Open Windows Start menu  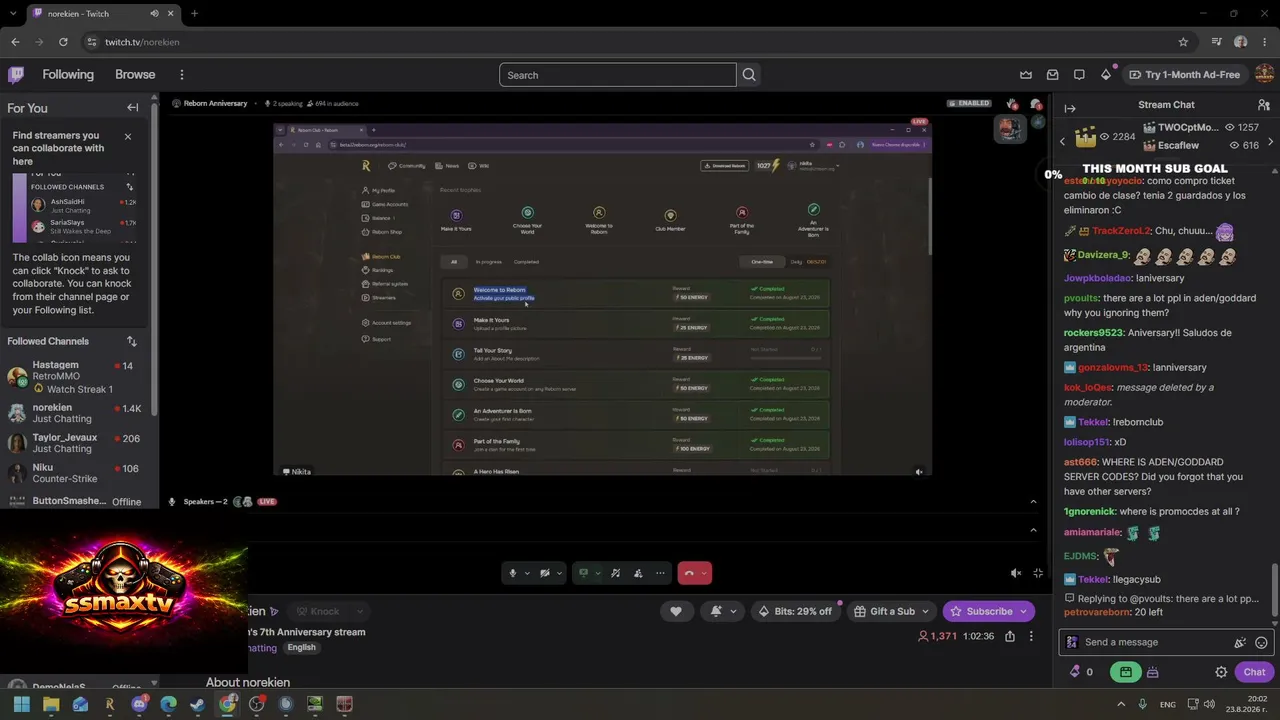pos(22,704)
